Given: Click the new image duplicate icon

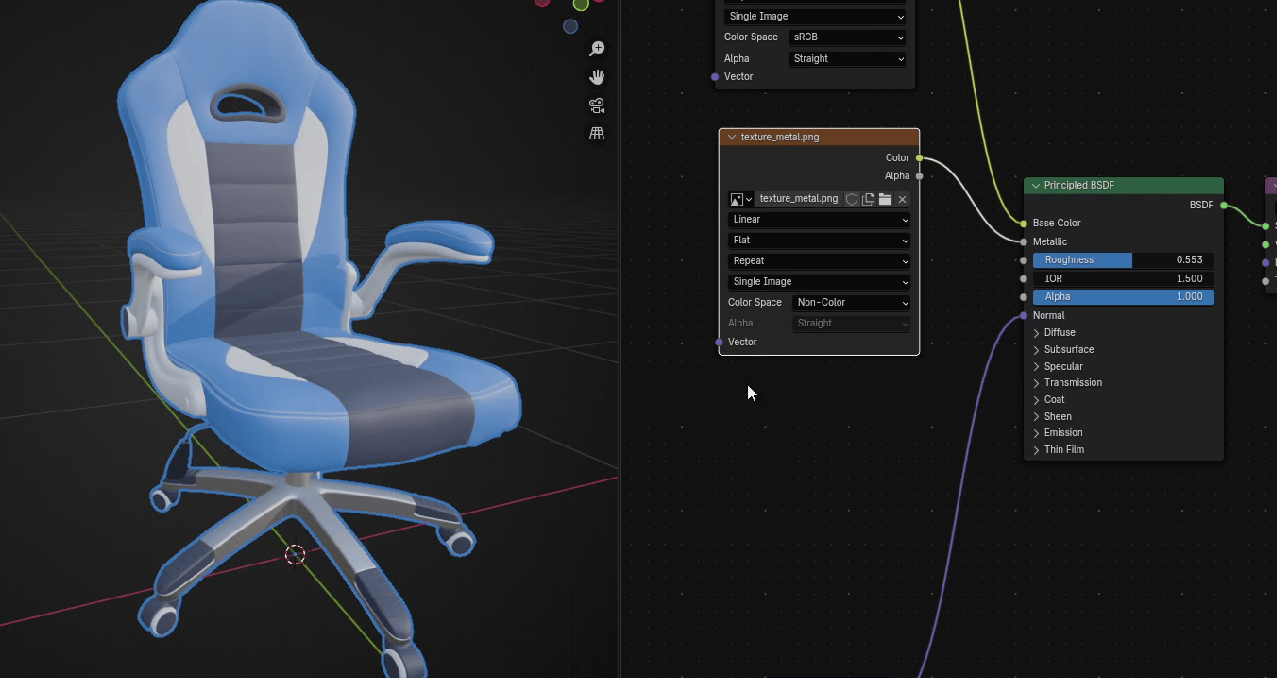Looking at the screenshot, I should click(x=868, y=199).
